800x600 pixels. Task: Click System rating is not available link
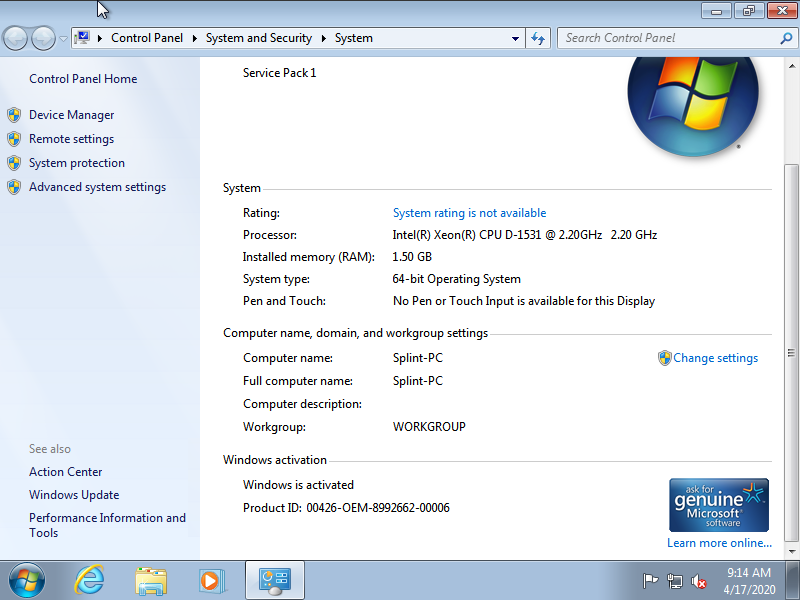[x=469, y=213]
